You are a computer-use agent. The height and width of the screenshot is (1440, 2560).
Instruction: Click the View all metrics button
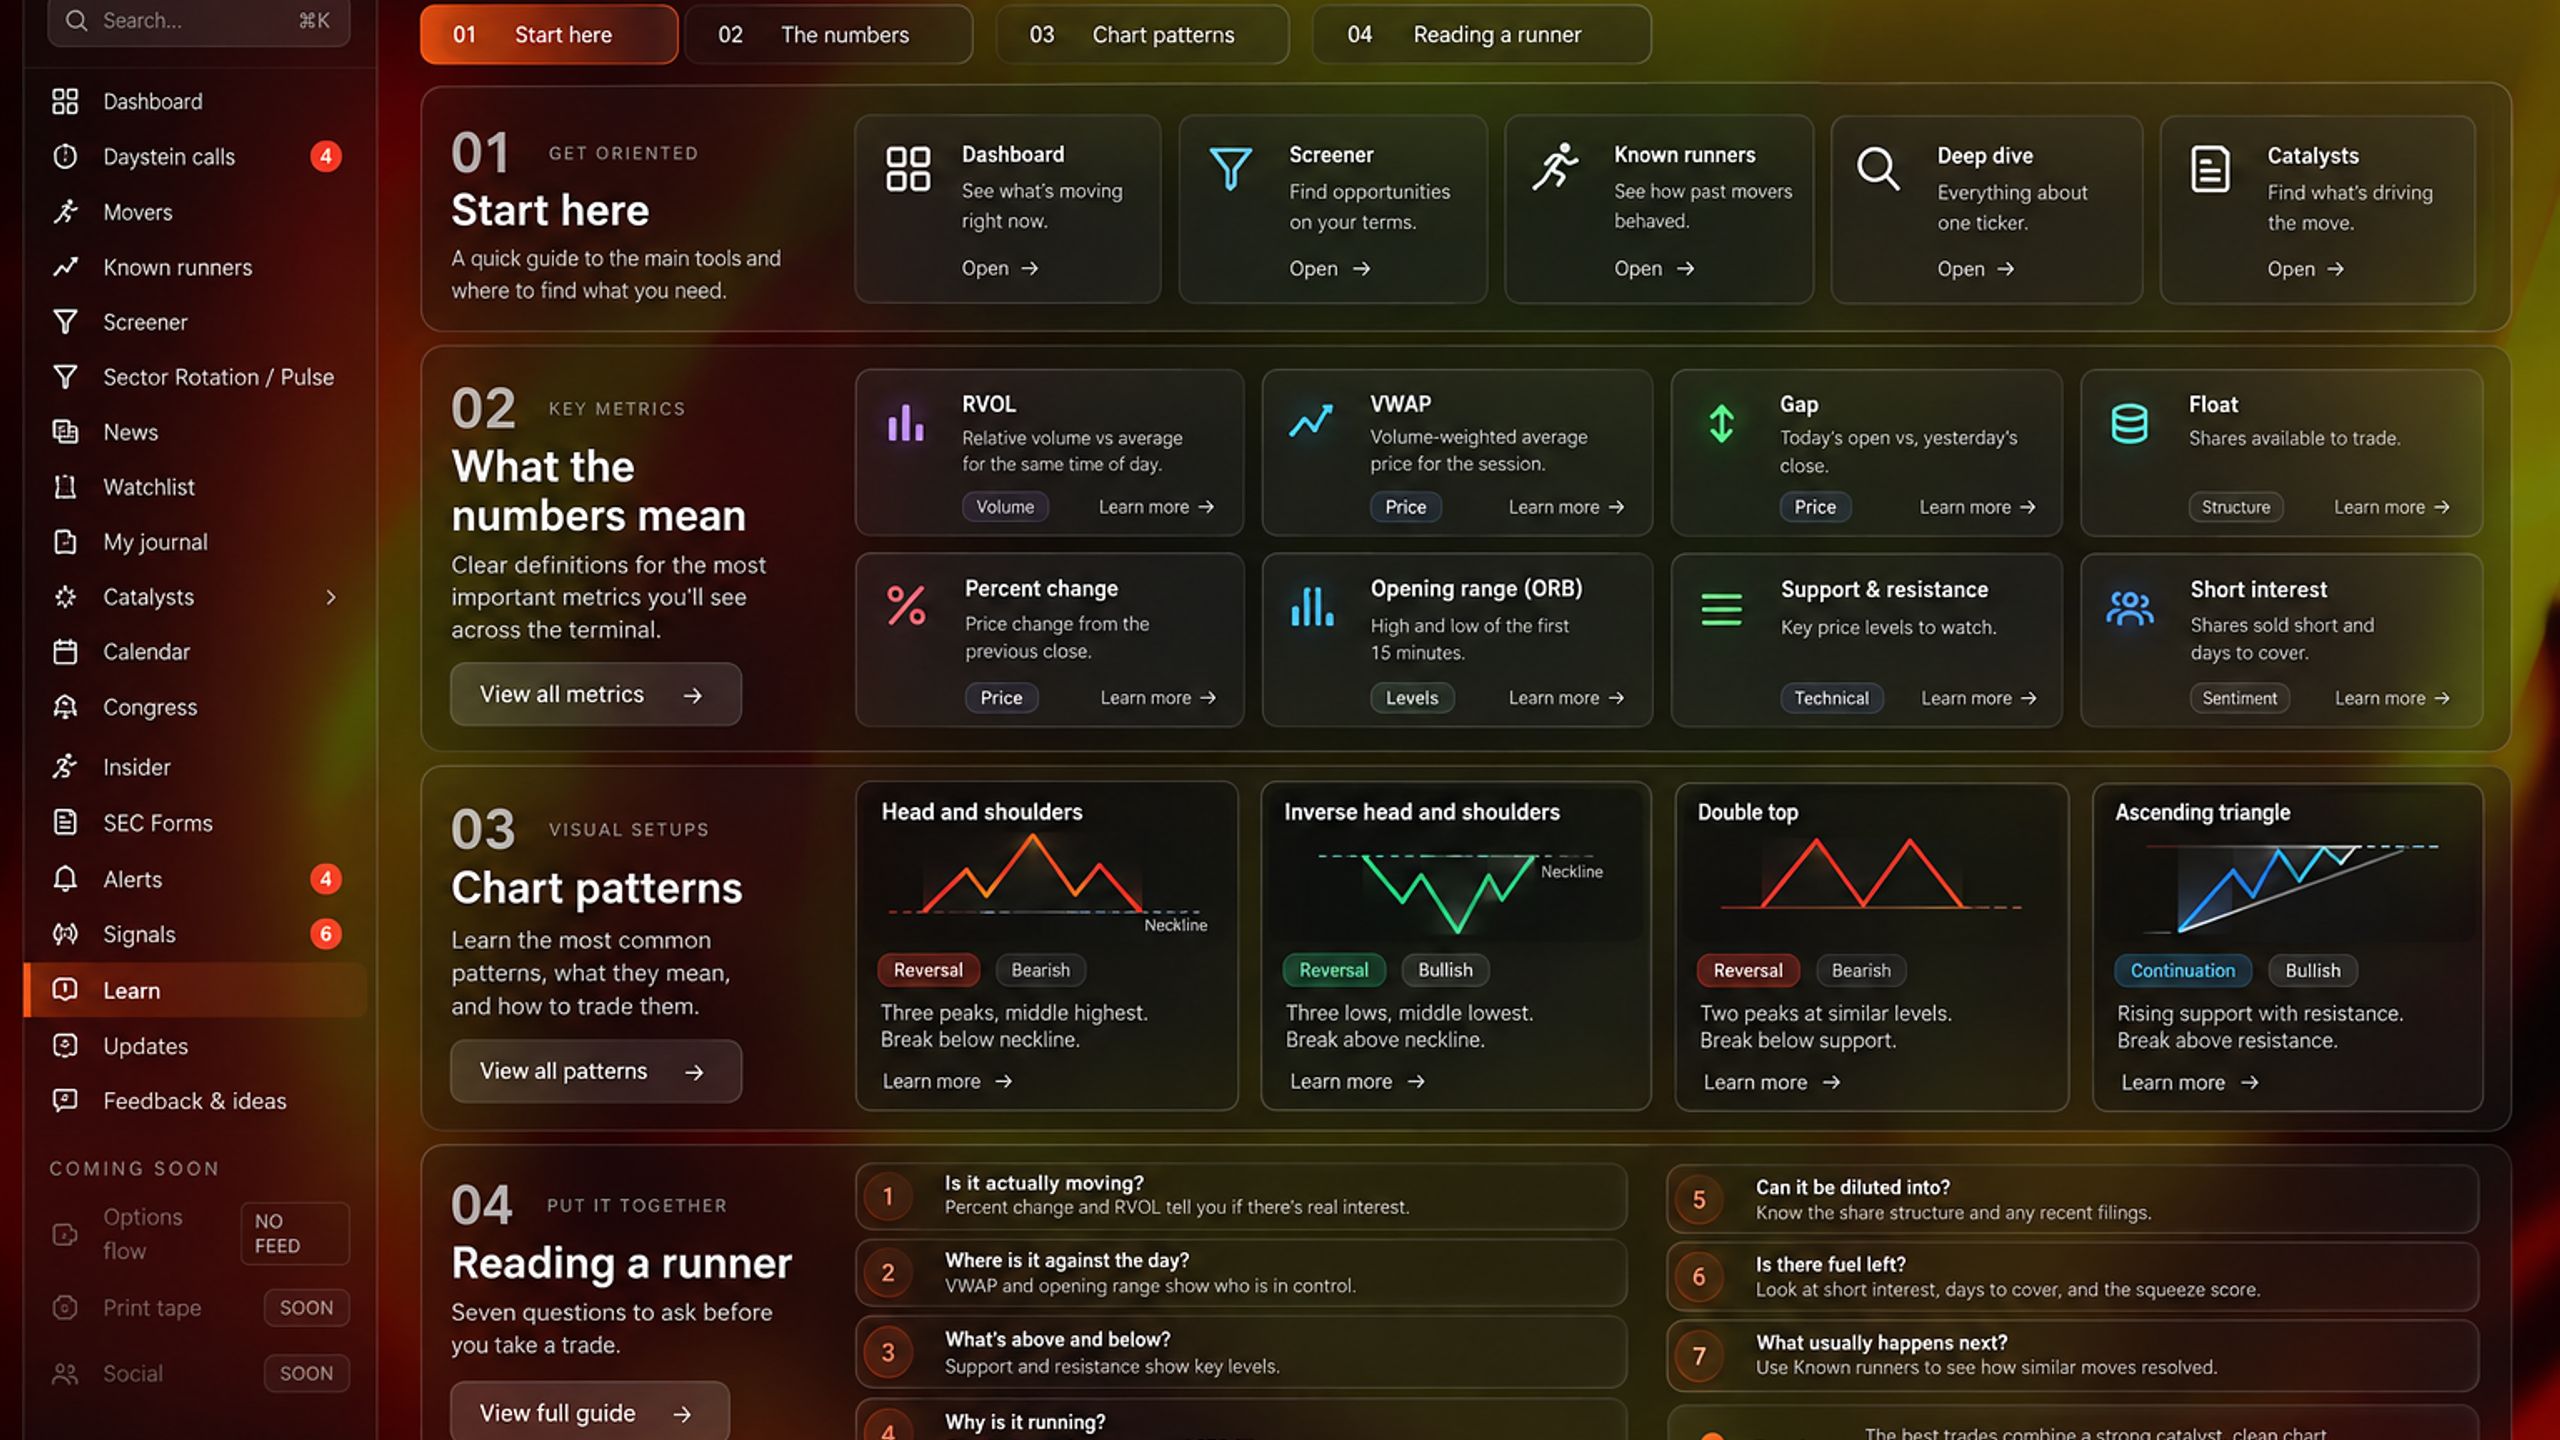(596, 694)
